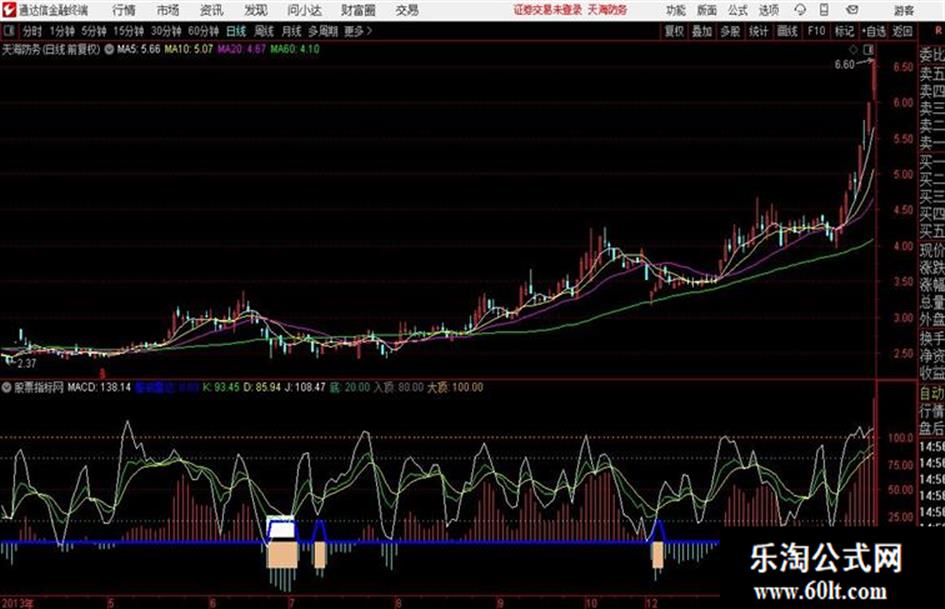
Task: Click the 叠加 overlay button
Action: (x=702, y=31)
